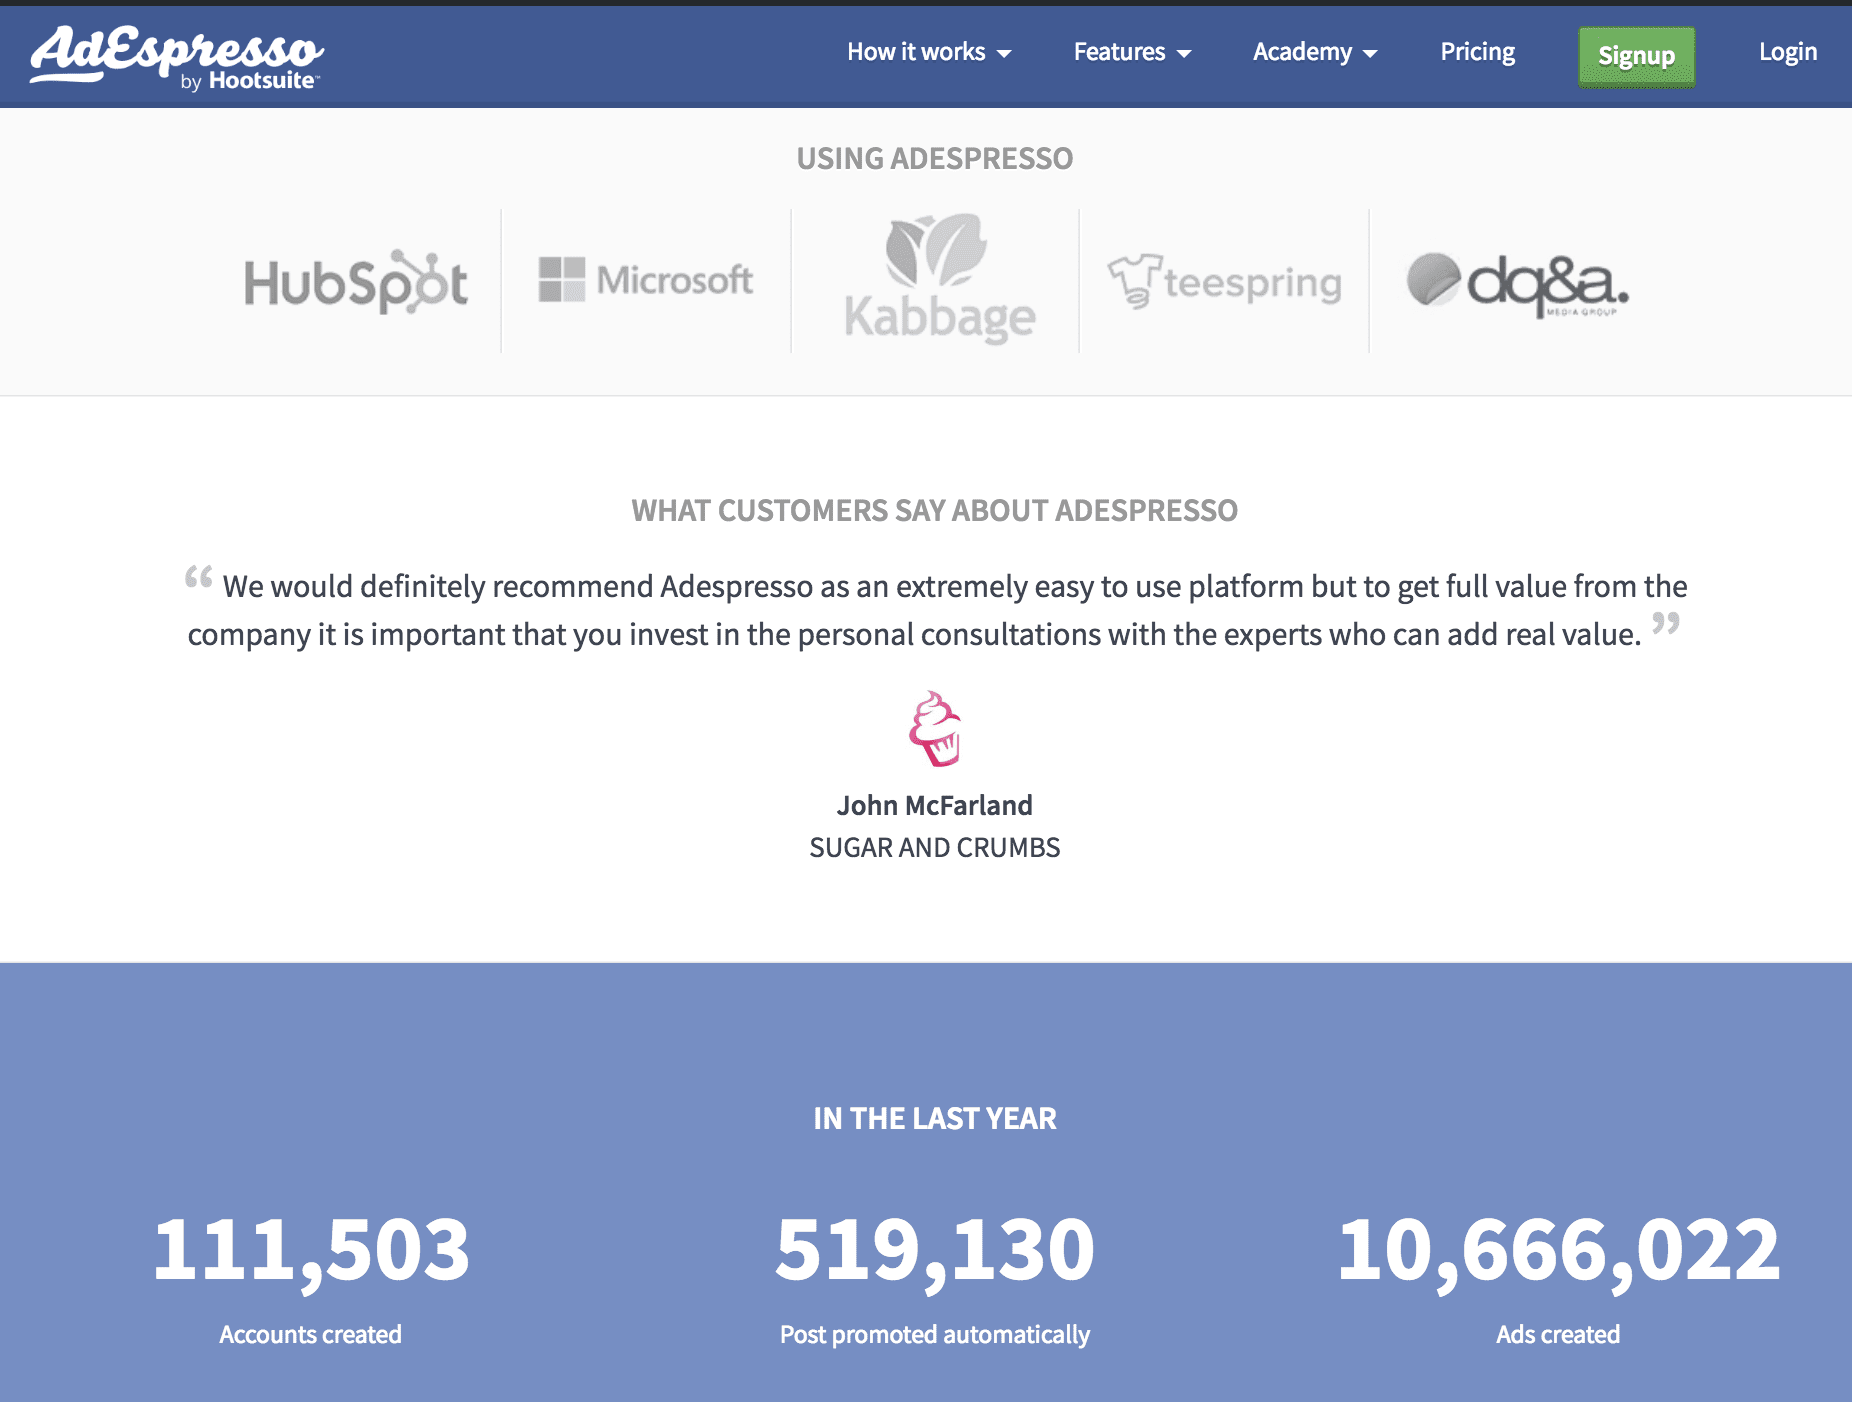The image size is (1852, 1402).
Task: Expand the Features menu
Action: point(1132,52)
